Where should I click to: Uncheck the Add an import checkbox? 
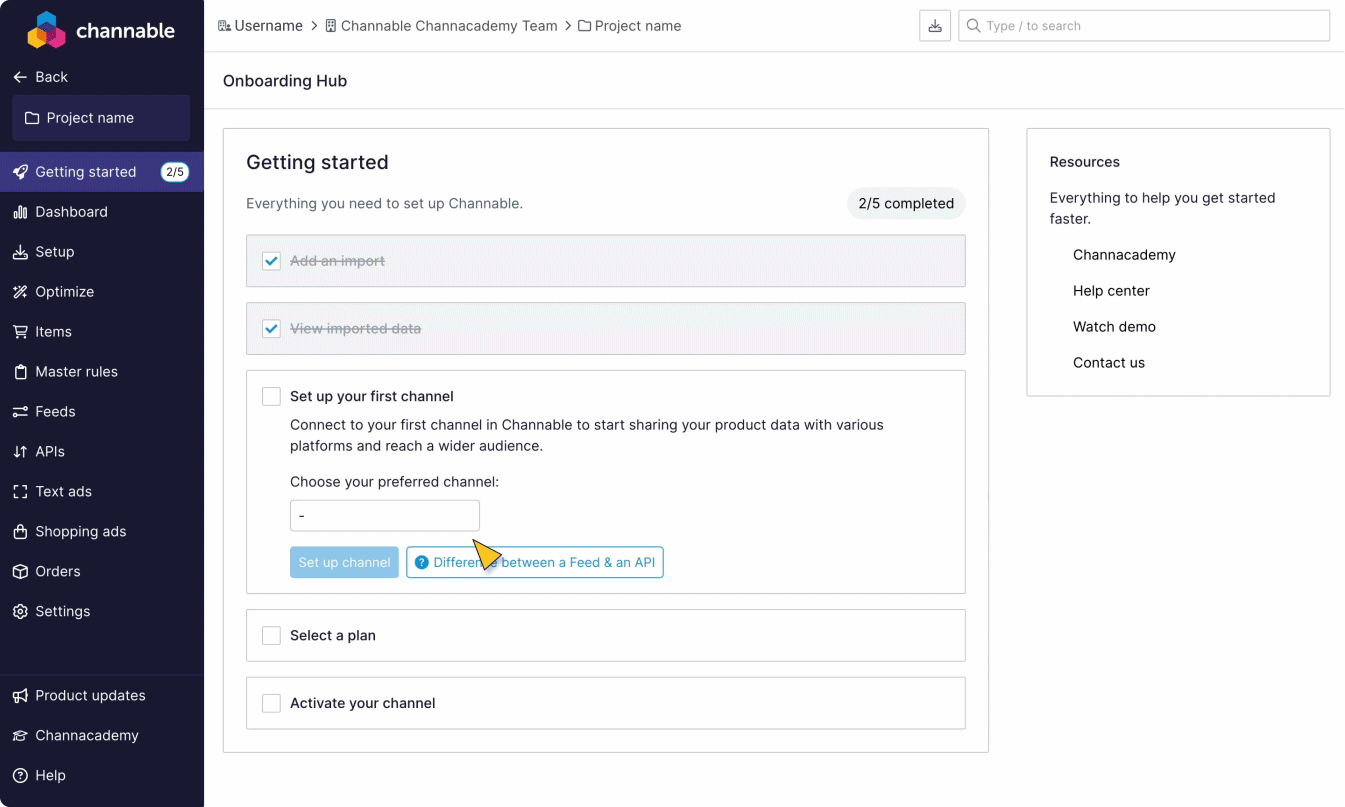click(271, 261)
